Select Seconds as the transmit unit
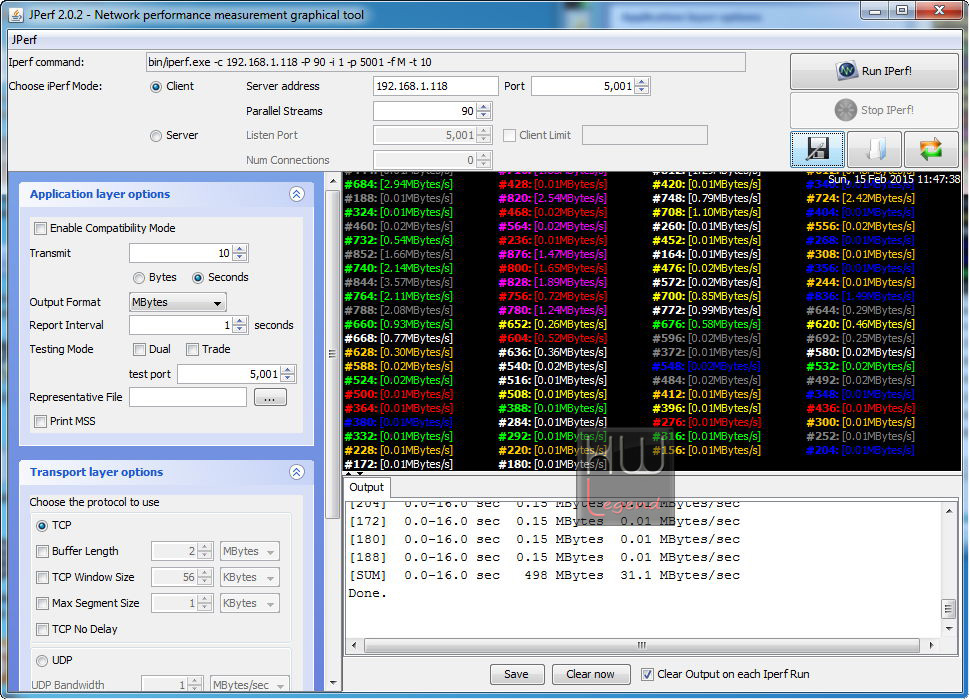970x700 pixels. click(198, 278)
